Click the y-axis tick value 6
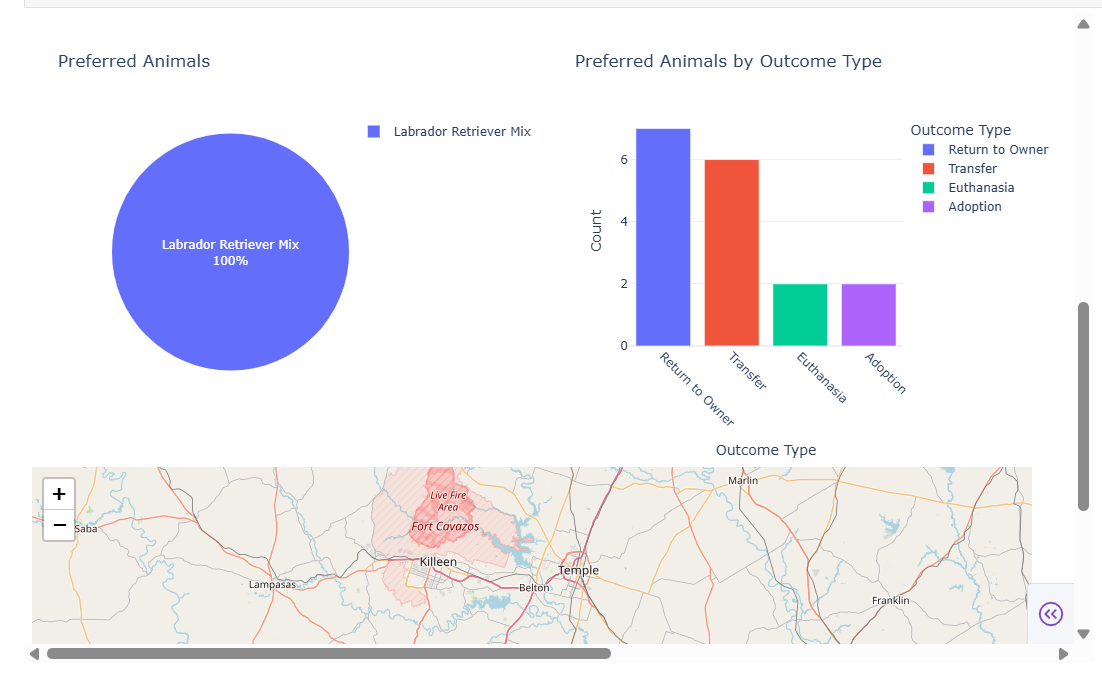Image resolution: width=1102 pixels, height=673 pixels. 623,159
